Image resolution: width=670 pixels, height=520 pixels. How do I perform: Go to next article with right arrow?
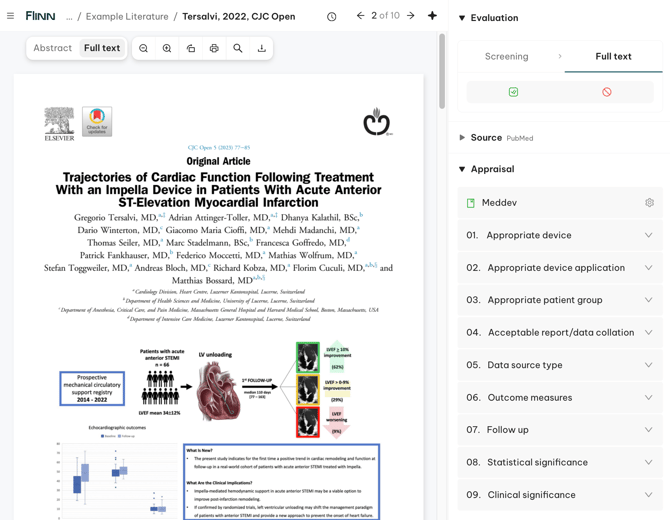pos(411,16)
